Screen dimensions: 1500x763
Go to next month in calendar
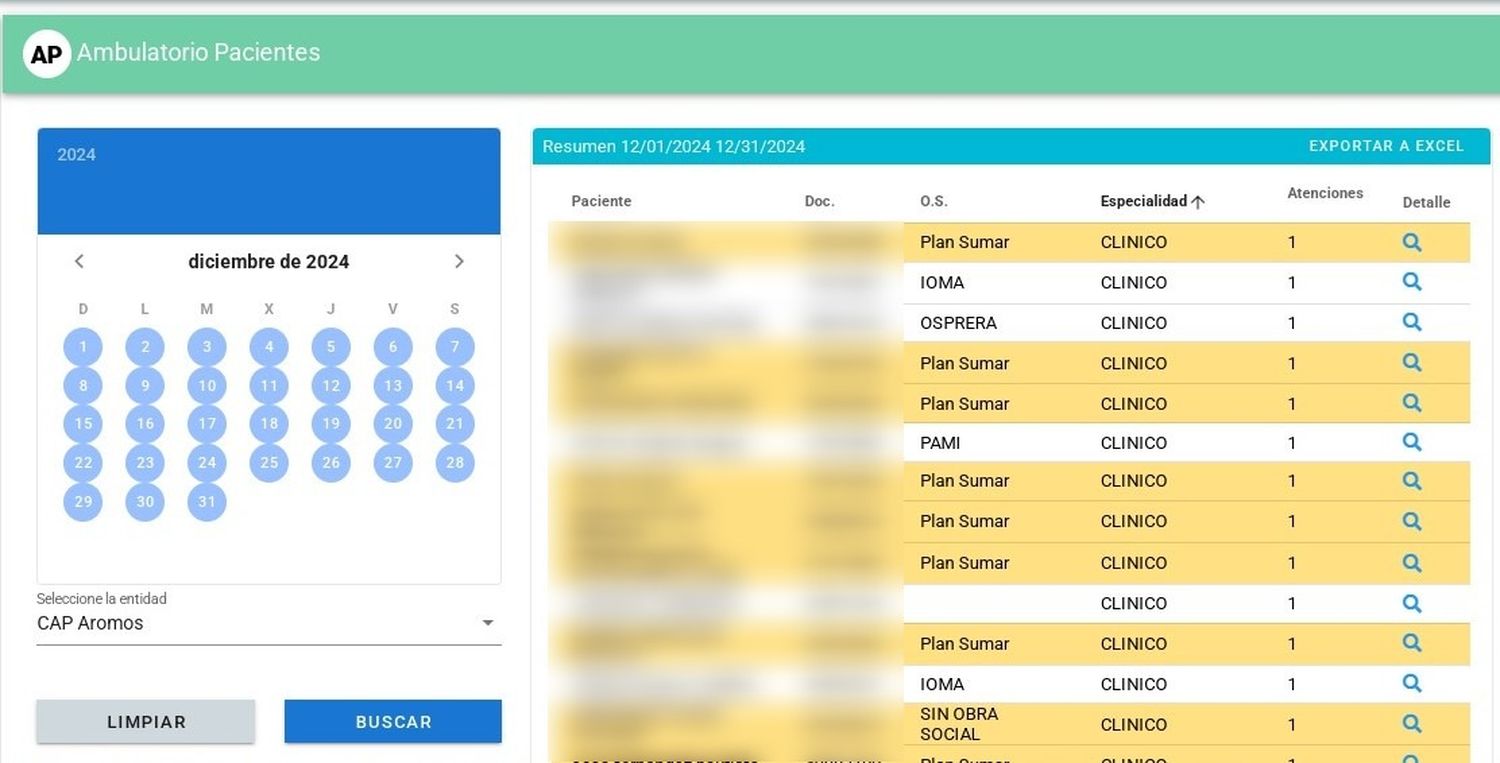[x=459, y=262]
